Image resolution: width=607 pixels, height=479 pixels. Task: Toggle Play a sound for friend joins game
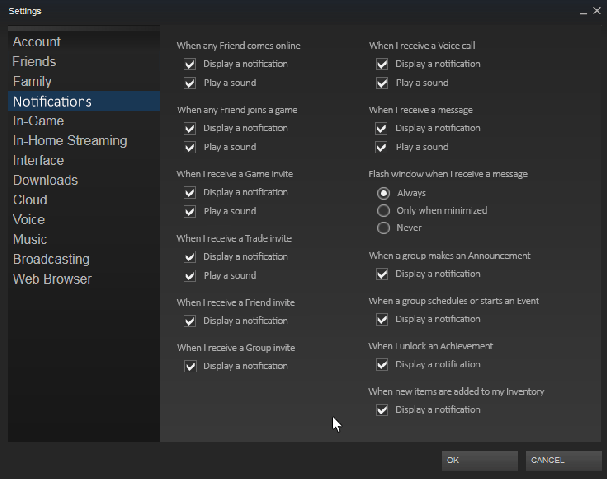click(190, 147)
